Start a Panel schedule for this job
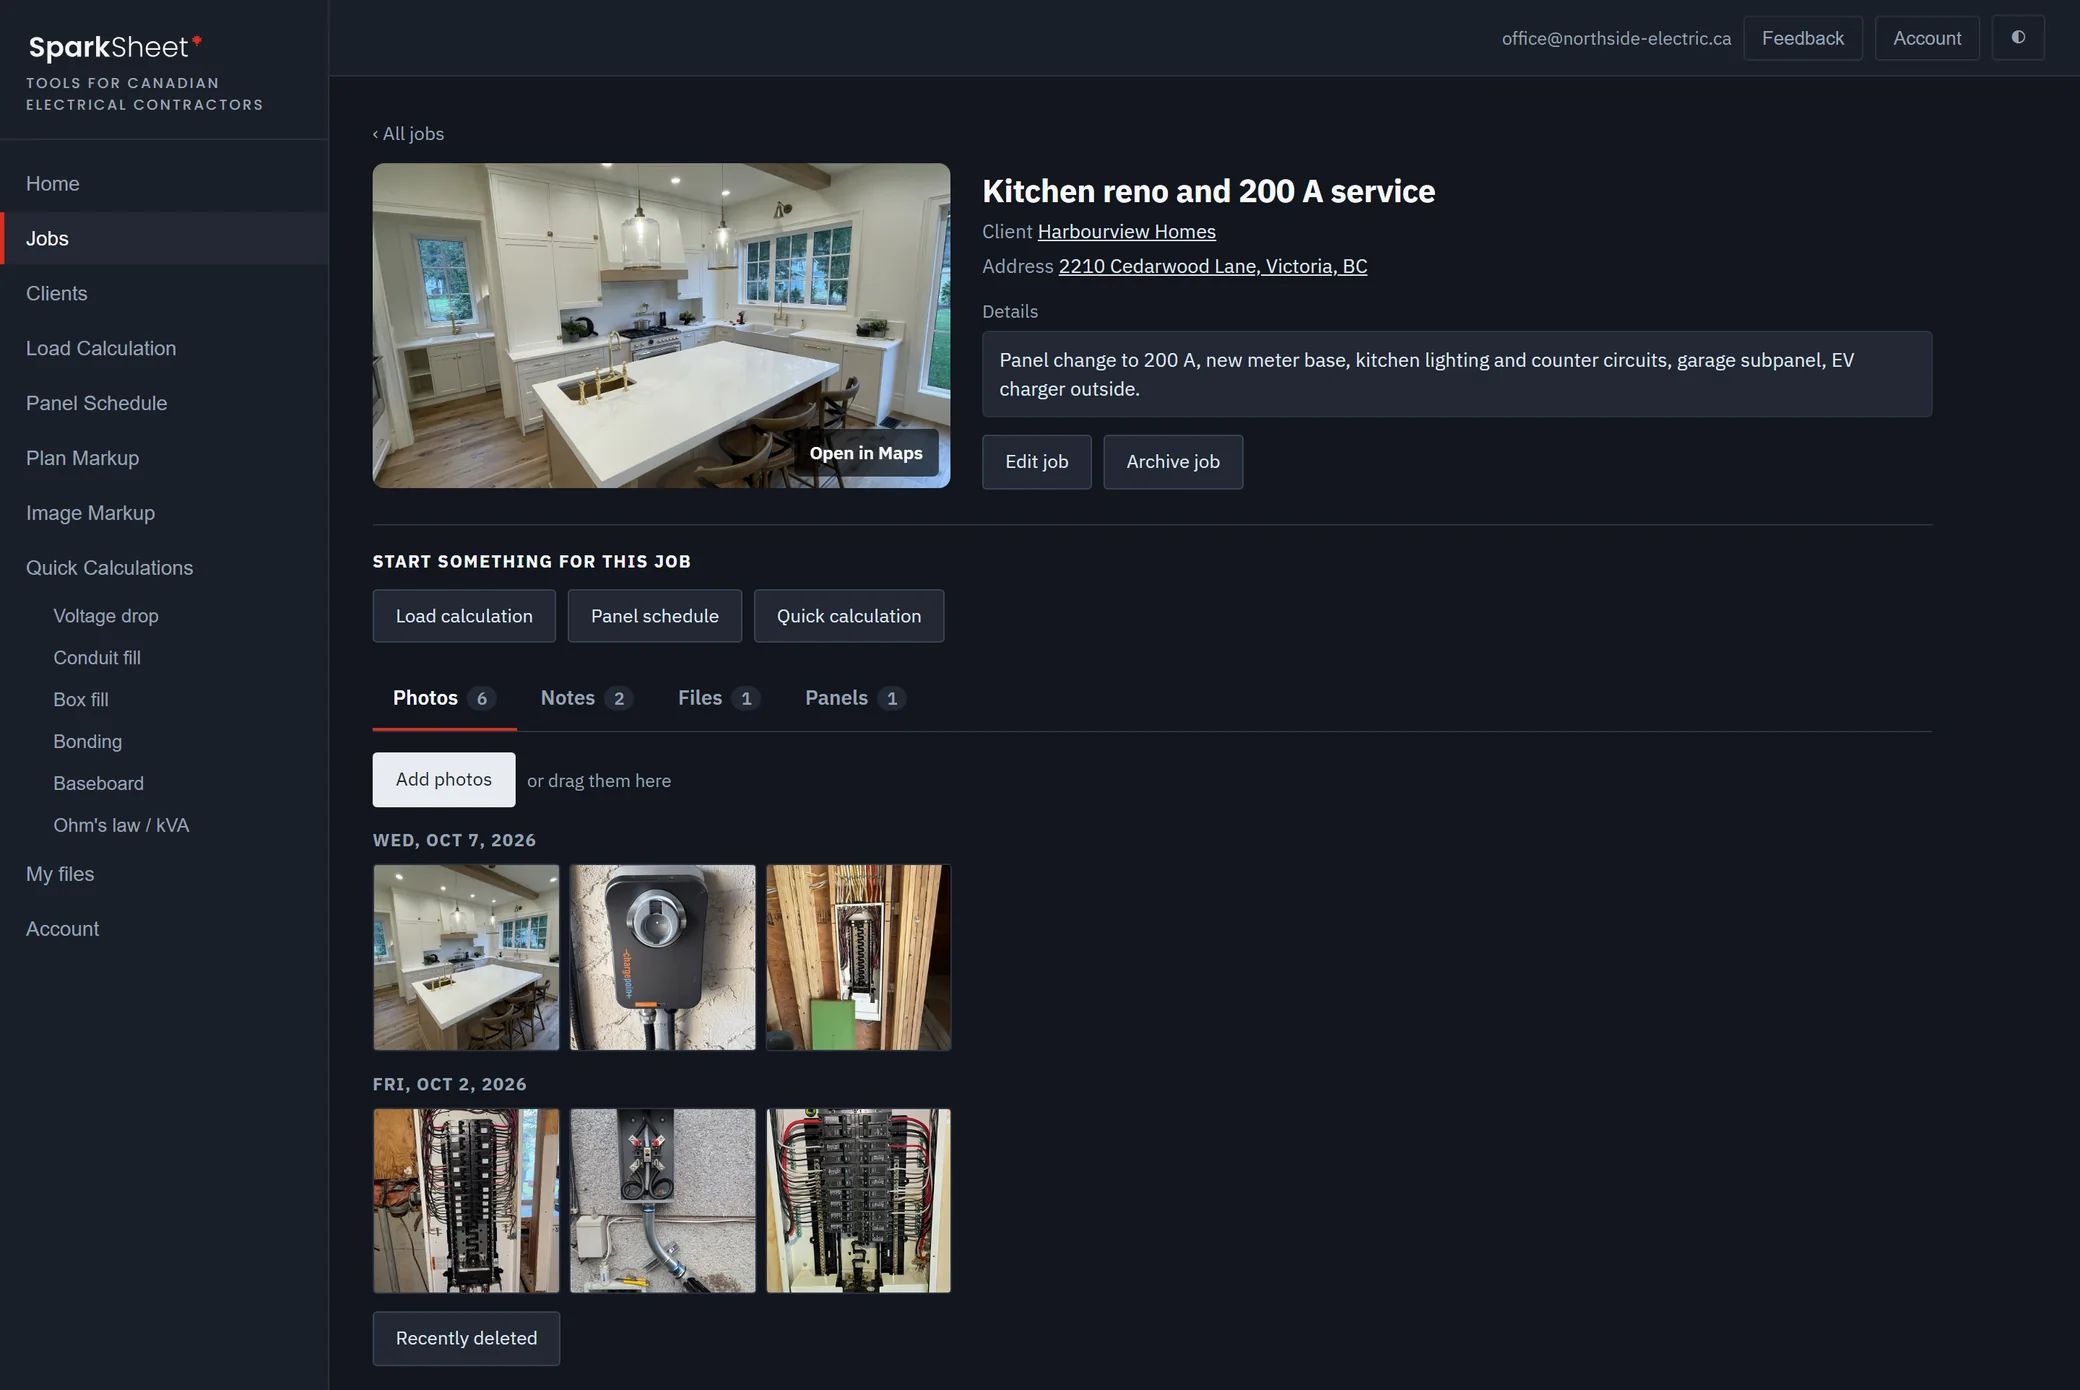Screen dimensions: 2080x1390 coord(654,616)
